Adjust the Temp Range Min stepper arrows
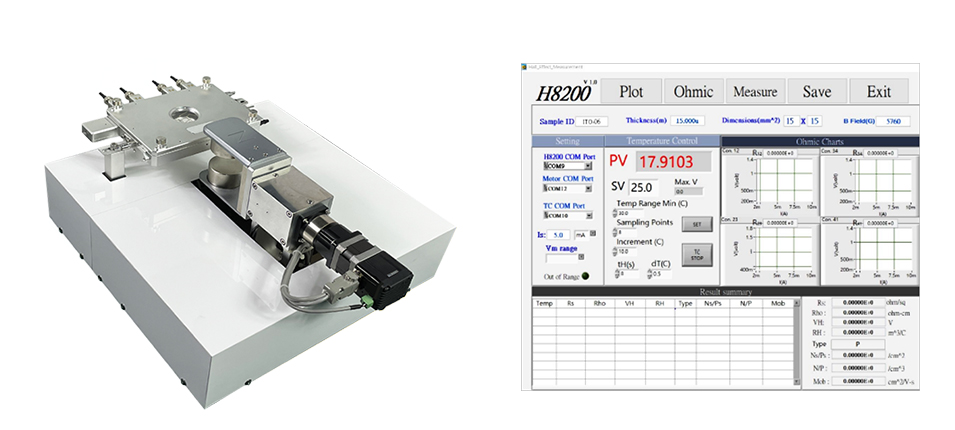The image size is (955, 430). pyautogui.click(x=614, y=213)
